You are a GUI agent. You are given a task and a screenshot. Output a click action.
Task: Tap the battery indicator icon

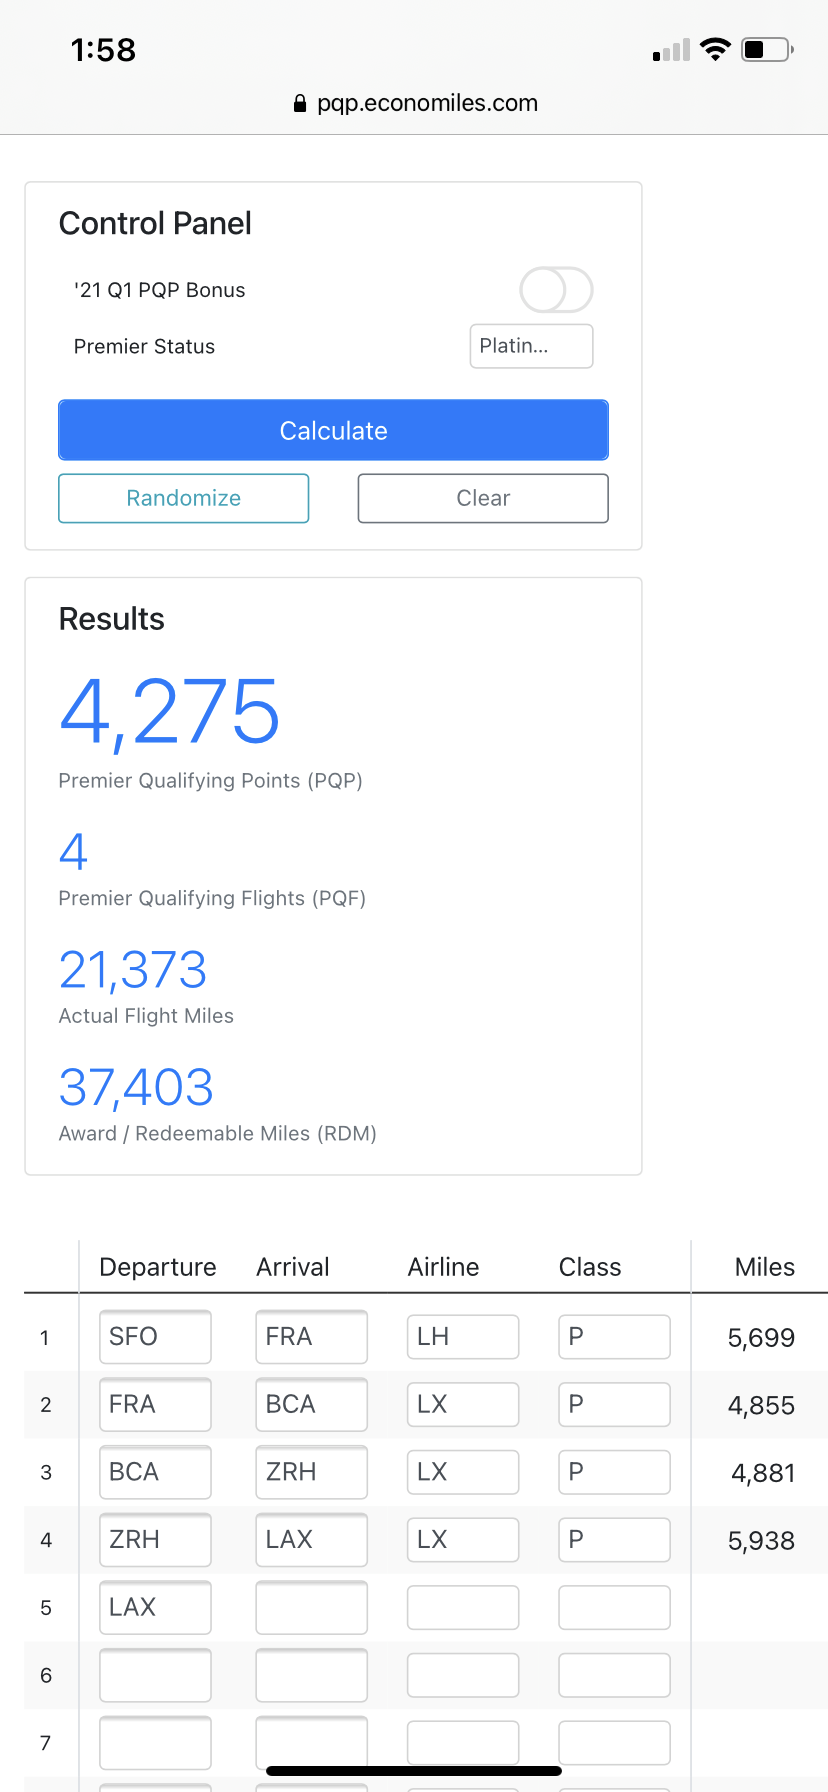pos(767,49)
